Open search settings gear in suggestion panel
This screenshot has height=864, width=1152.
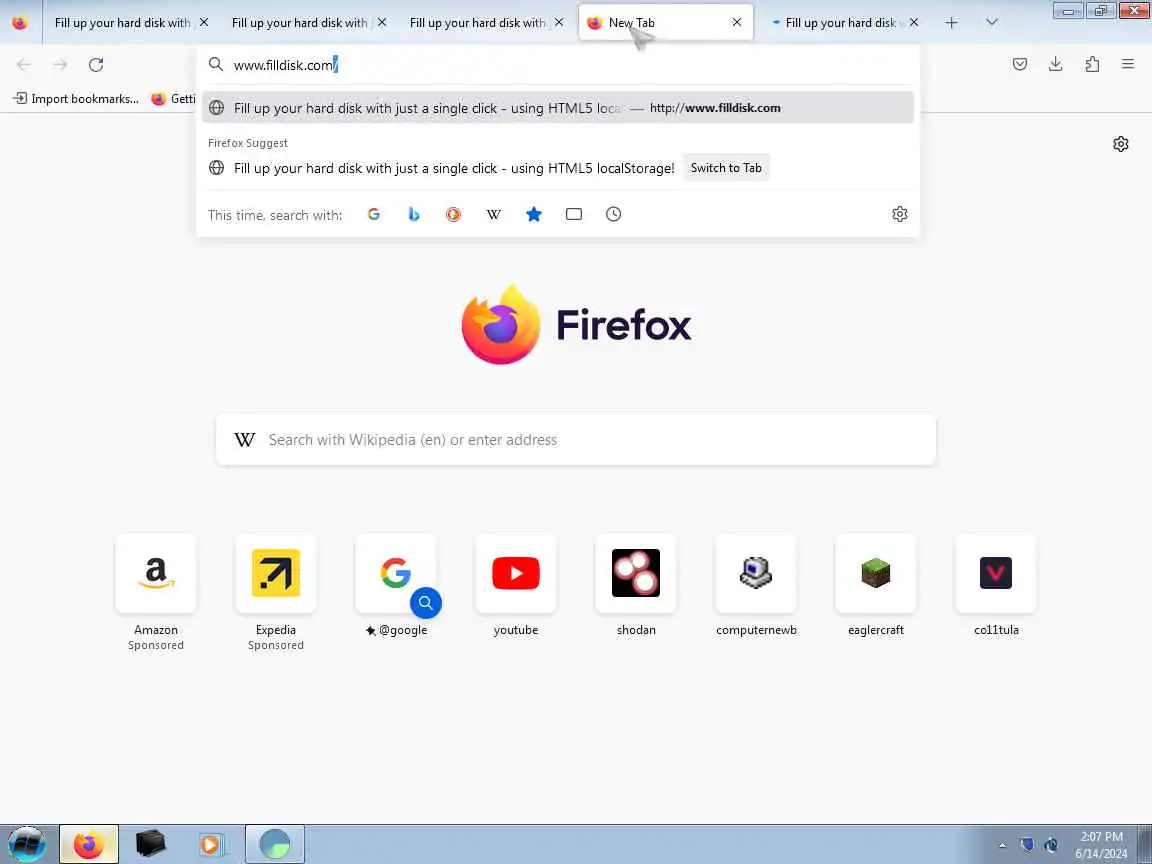click(x=900, y=214)
